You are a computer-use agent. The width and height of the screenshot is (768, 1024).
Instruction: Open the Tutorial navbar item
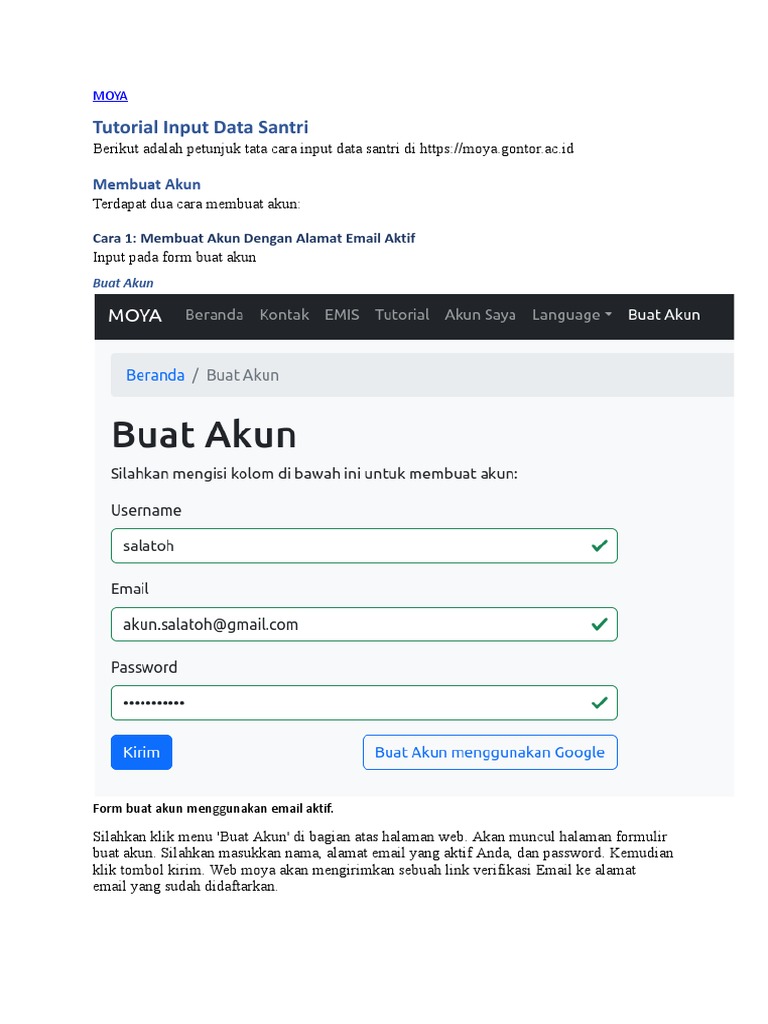(x=402, y=315)
